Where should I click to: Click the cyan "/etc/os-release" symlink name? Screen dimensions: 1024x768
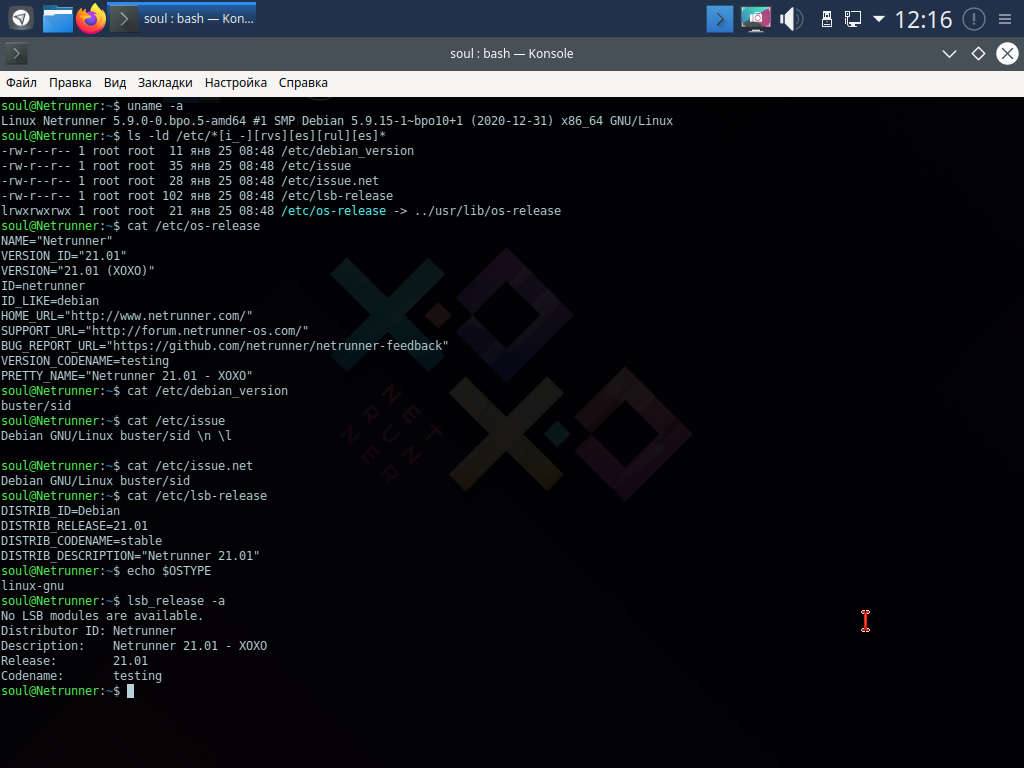tap(333, 211)
